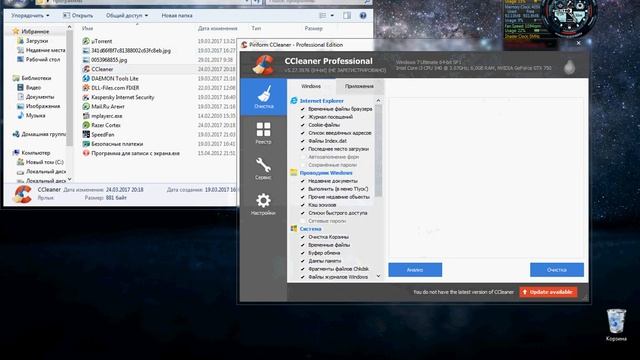Click Система Windows flag icon
The image size is (640, 360).
(x=293, y=229)
